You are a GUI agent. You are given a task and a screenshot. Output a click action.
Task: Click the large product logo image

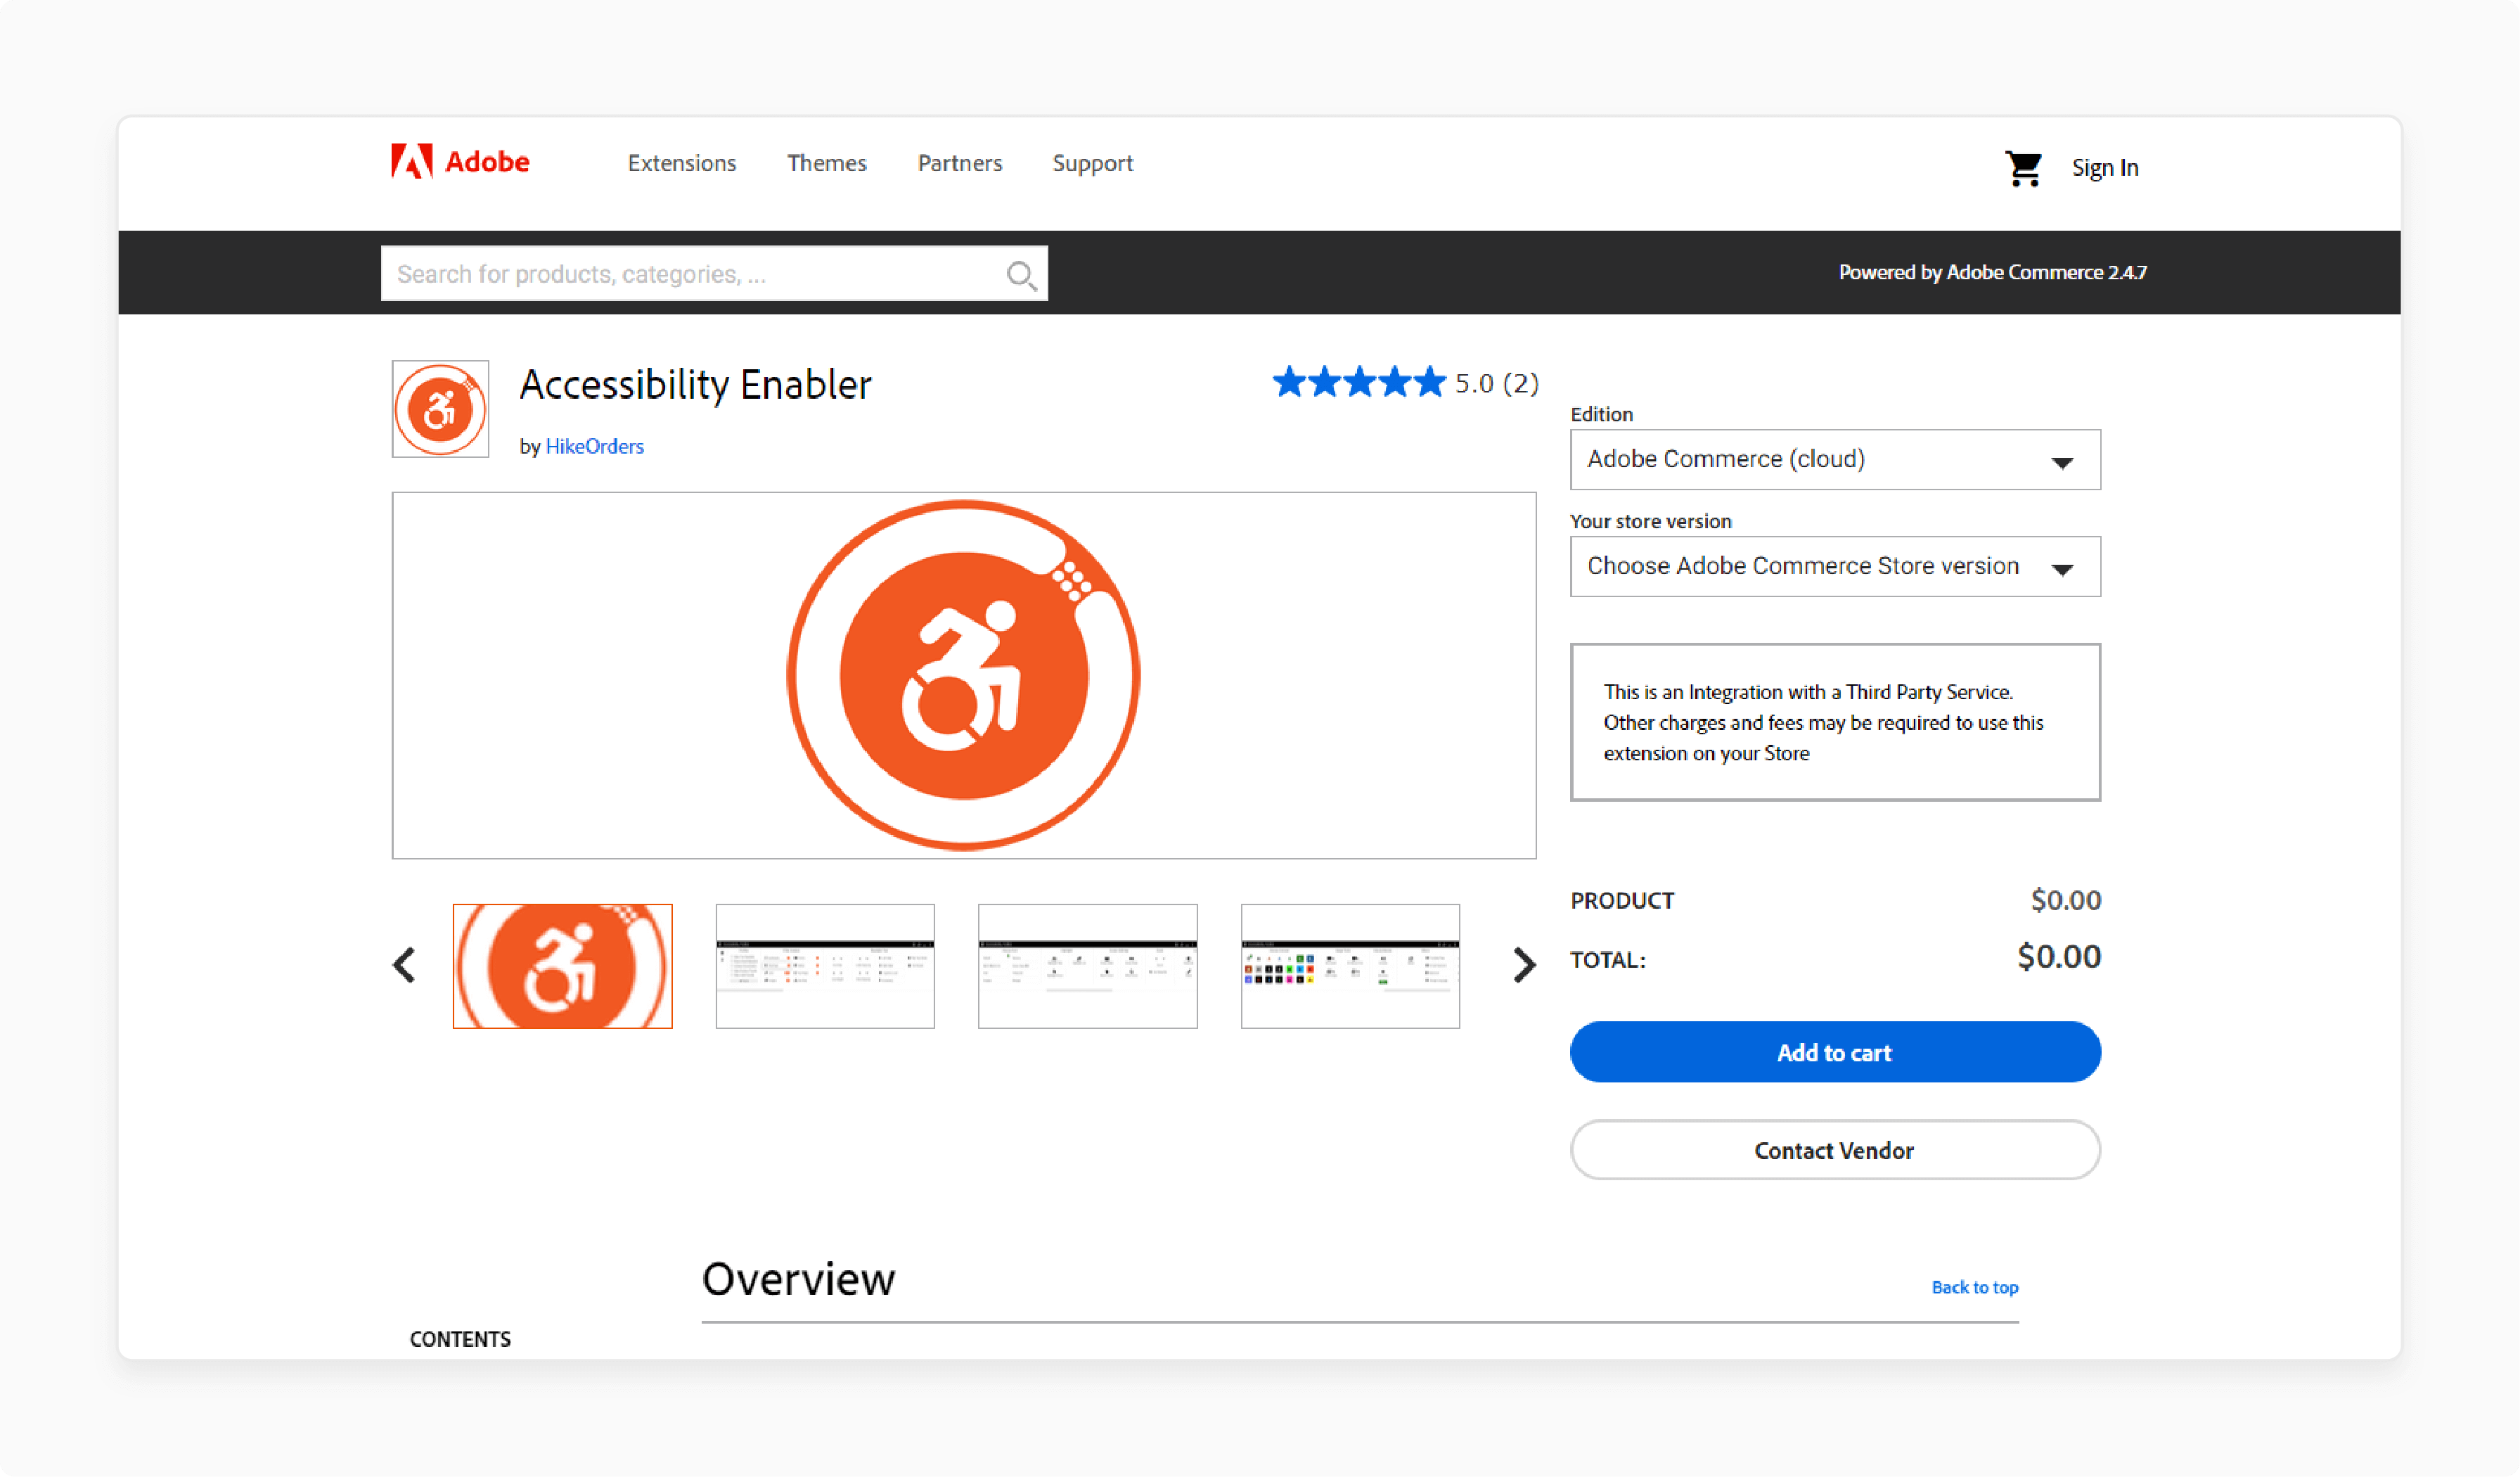pos(963,676)
